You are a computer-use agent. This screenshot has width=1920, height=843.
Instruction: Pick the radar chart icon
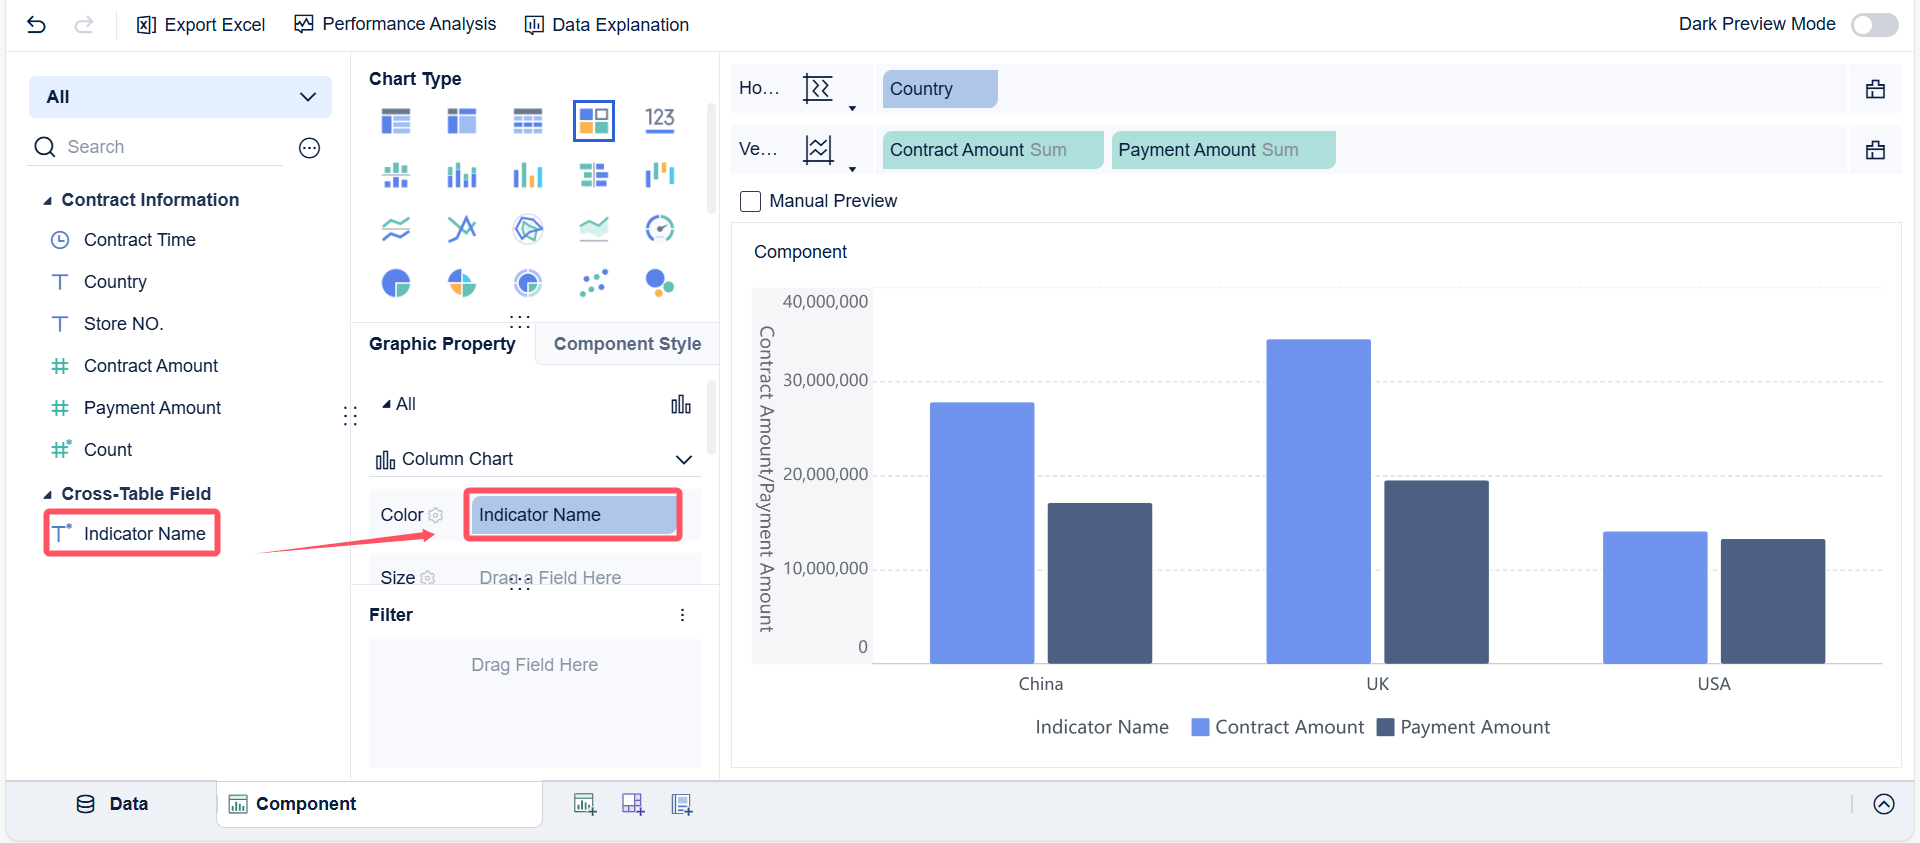(528, 229)
